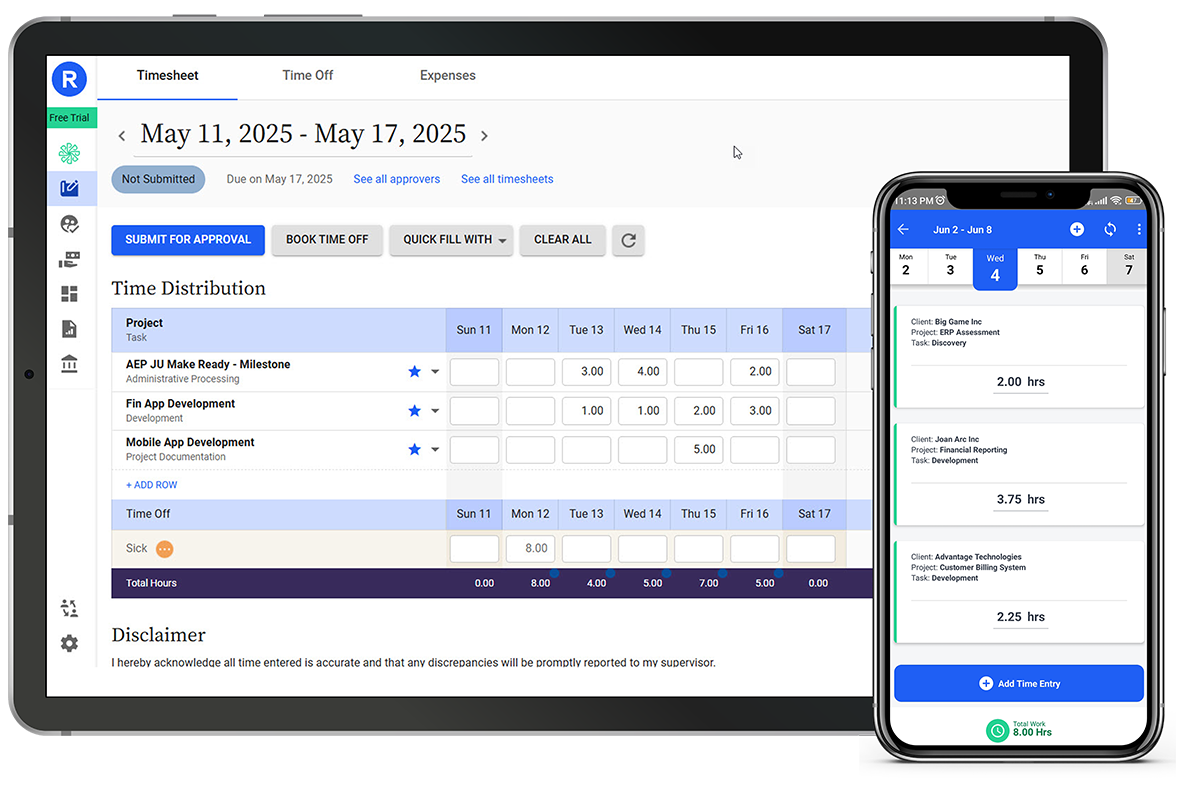The image size is (1200, 786).
Task: Open the bank building icon in the sidebar
Action: pos(69,364)
